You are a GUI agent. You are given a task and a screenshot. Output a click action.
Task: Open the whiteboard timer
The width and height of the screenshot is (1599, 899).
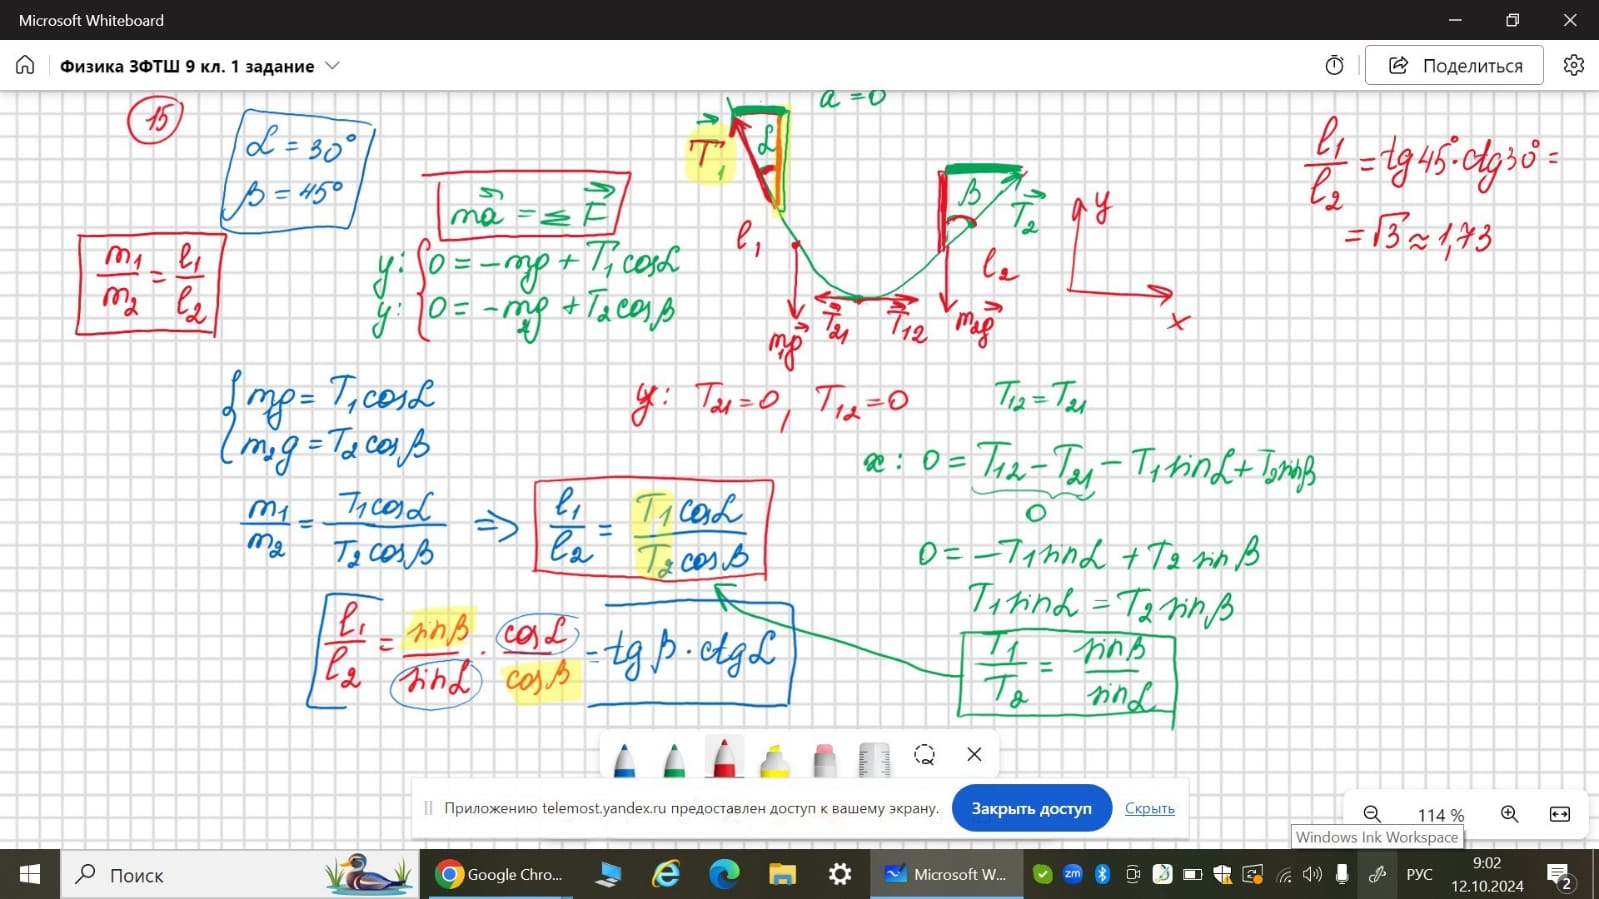[x=1334, y=66]
